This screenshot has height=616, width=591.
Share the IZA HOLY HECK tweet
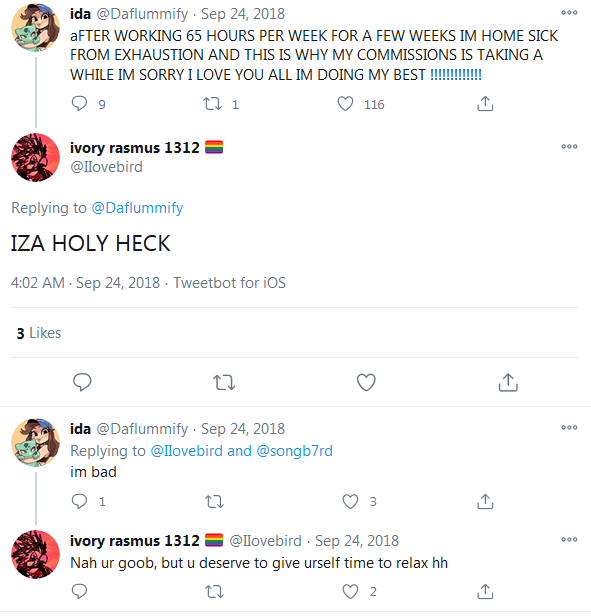pos(508,382)
